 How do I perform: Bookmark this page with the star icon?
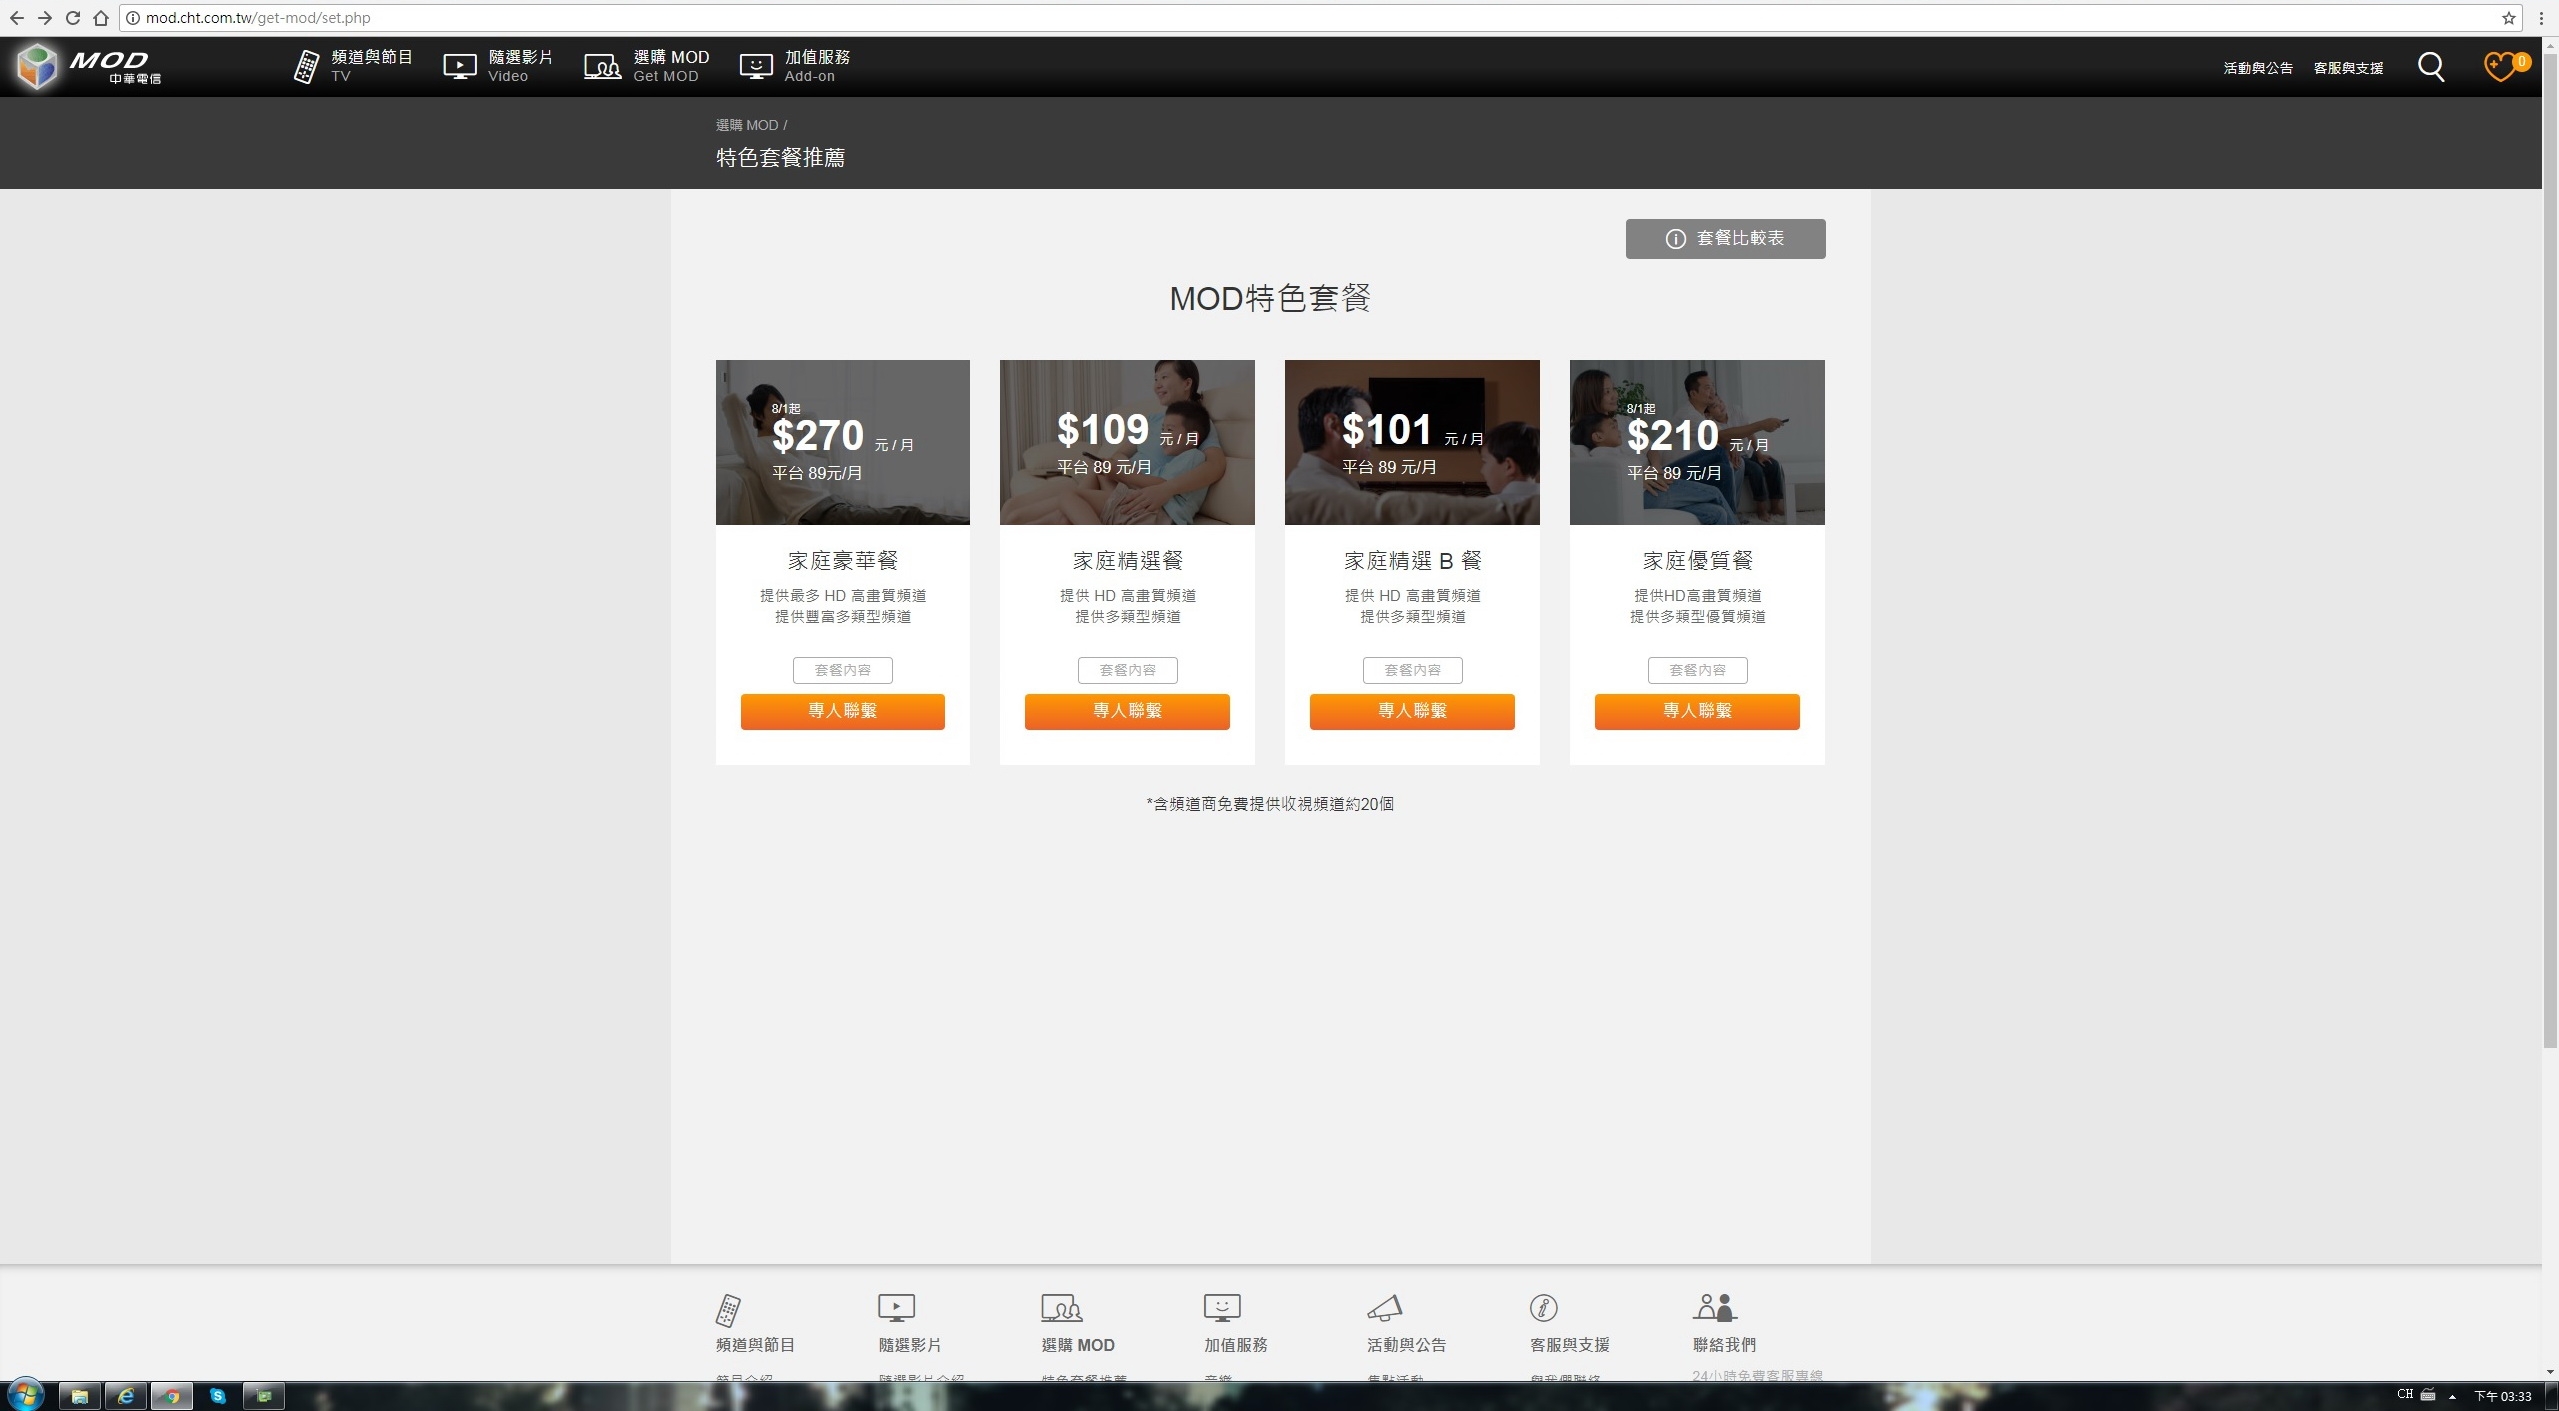(2509, 18)
